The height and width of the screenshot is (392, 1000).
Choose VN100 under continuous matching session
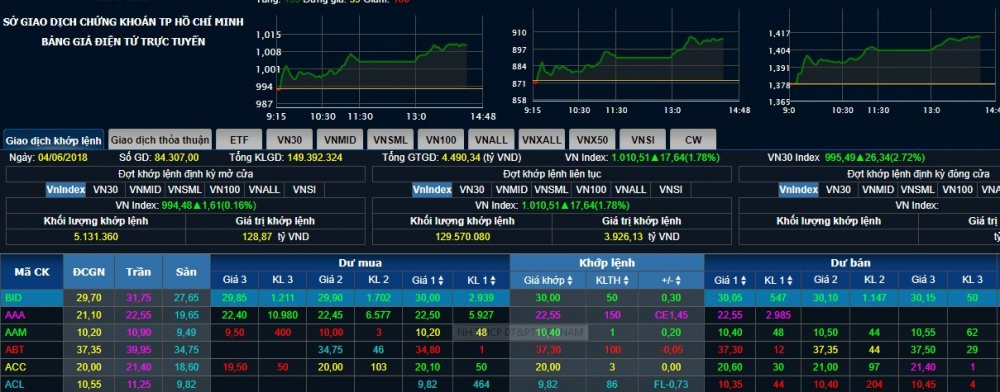(x=591, y=189)
